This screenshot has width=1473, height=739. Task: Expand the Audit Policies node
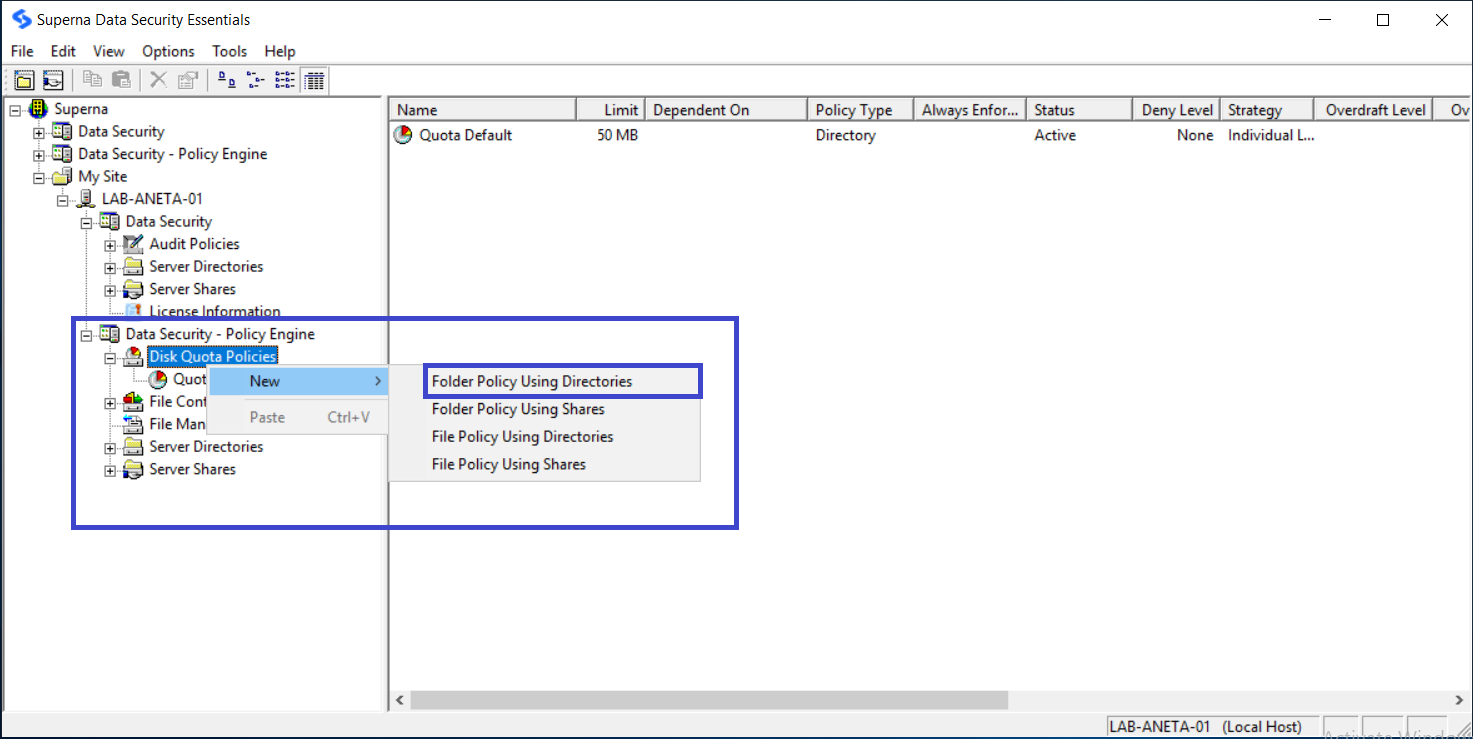pyautogui.click(x=110, y=245)
